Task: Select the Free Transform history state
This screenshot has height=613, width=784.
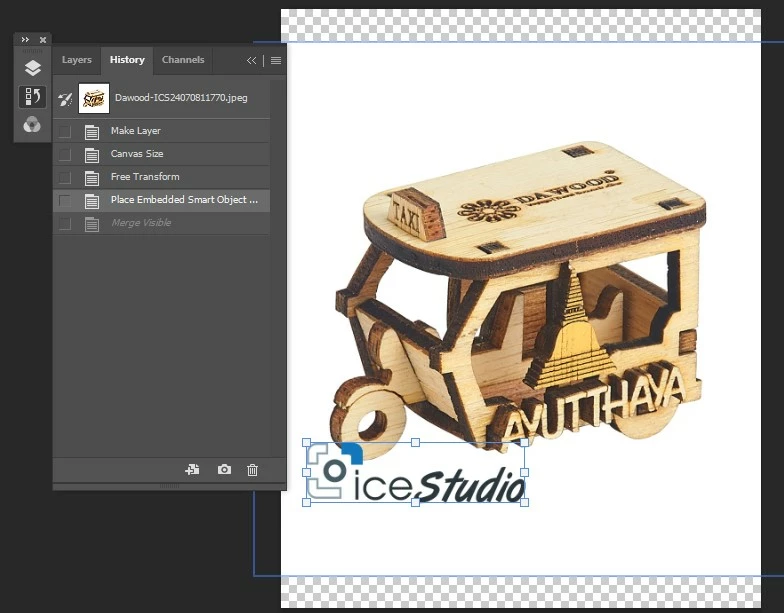Action: tap(162, 177)
